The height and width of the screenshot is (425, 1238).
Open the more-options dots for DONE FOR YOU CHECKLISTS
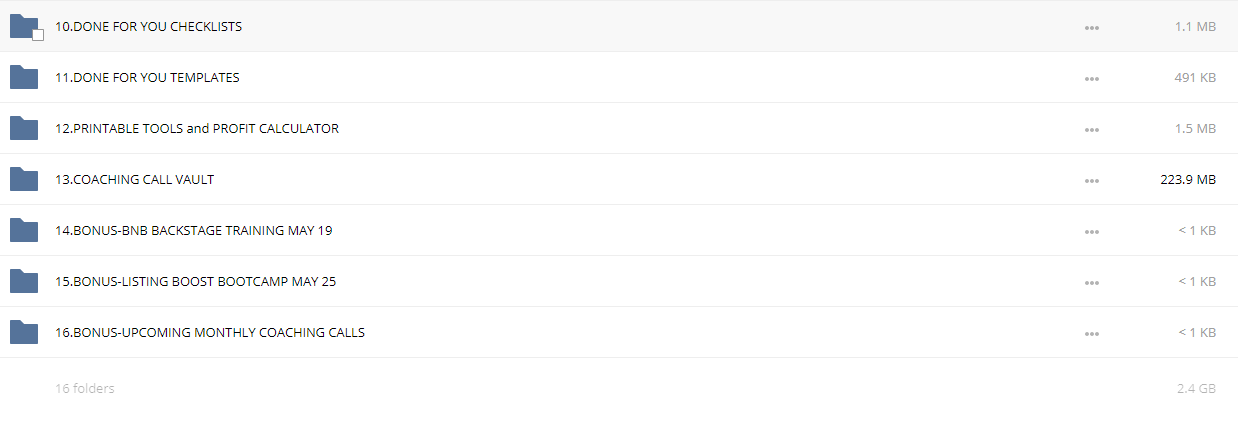[1092, 27]
